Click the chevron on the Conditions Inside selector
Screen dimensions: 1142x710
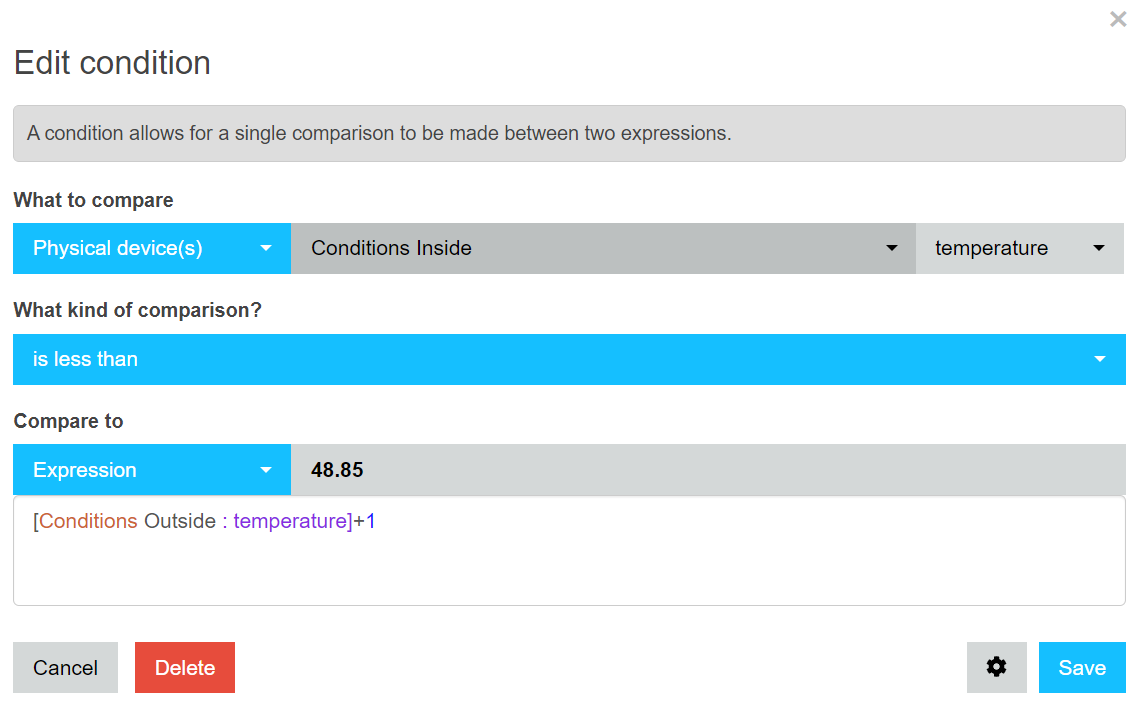click(890, 248)
